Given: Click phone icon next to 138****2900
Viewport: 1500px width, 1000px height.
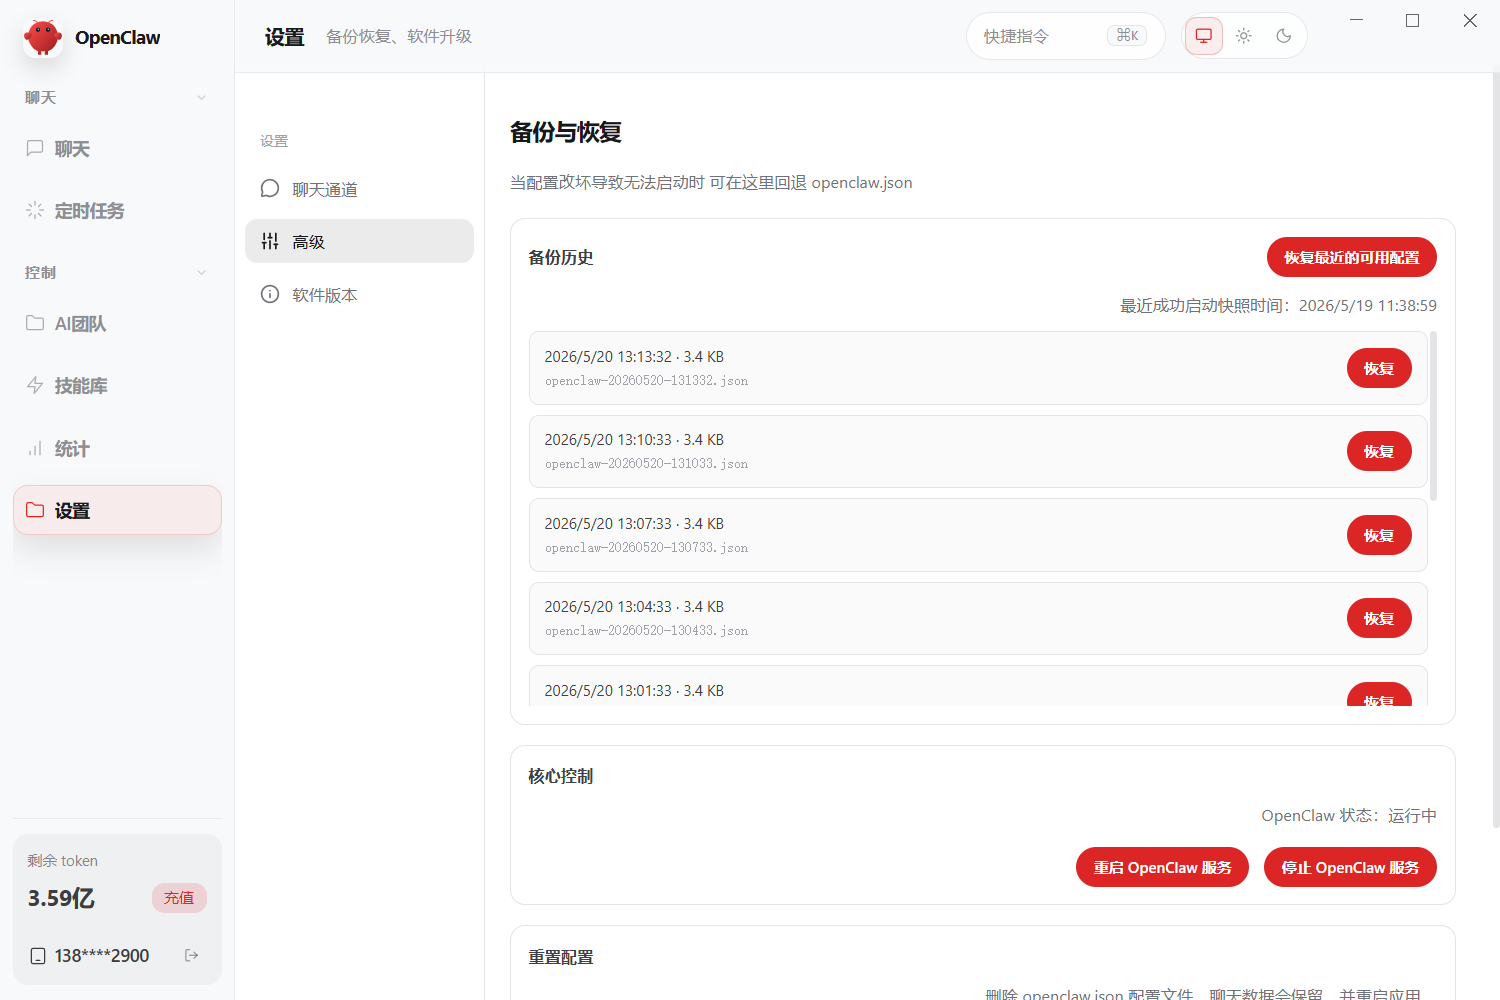Looking at the screenshot, I should (38, 956).
